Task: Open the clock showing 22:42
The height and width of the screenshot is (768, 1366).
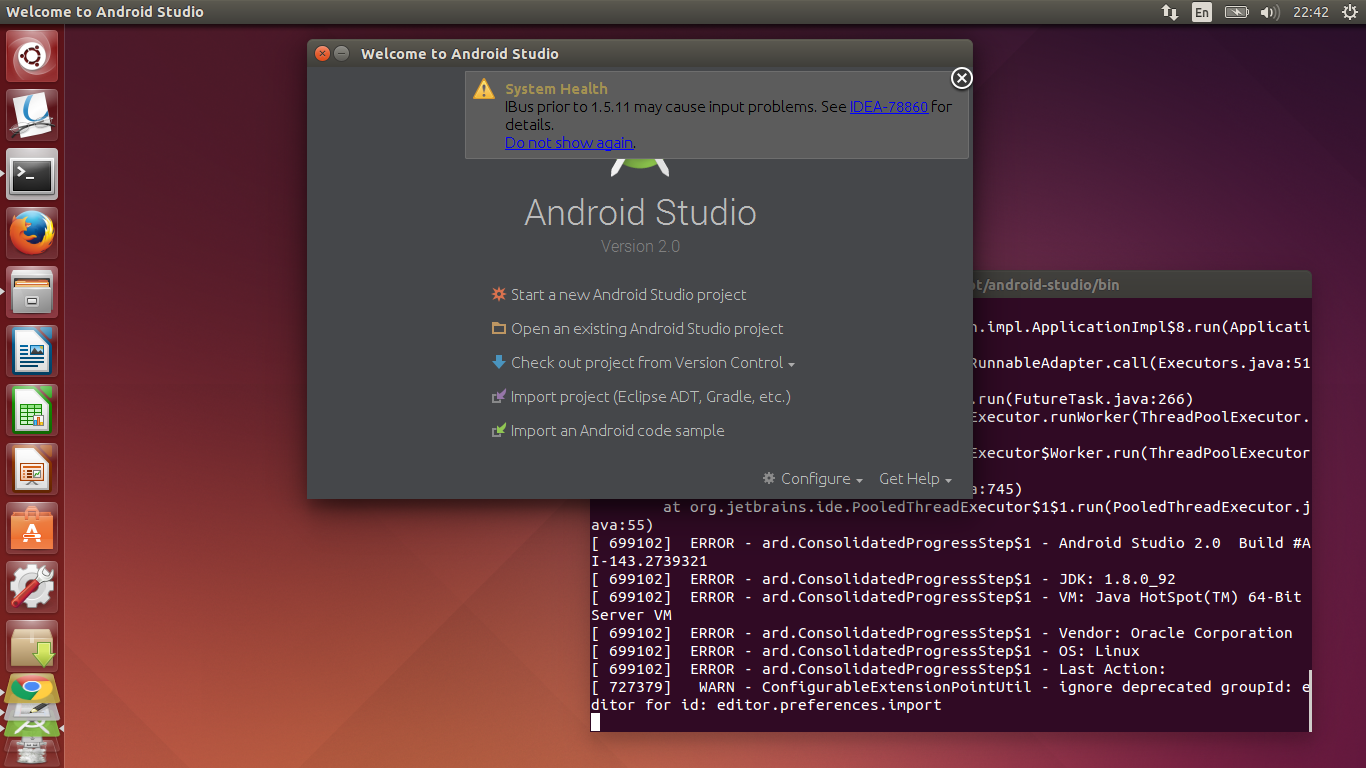Action: pos(1310,12)
